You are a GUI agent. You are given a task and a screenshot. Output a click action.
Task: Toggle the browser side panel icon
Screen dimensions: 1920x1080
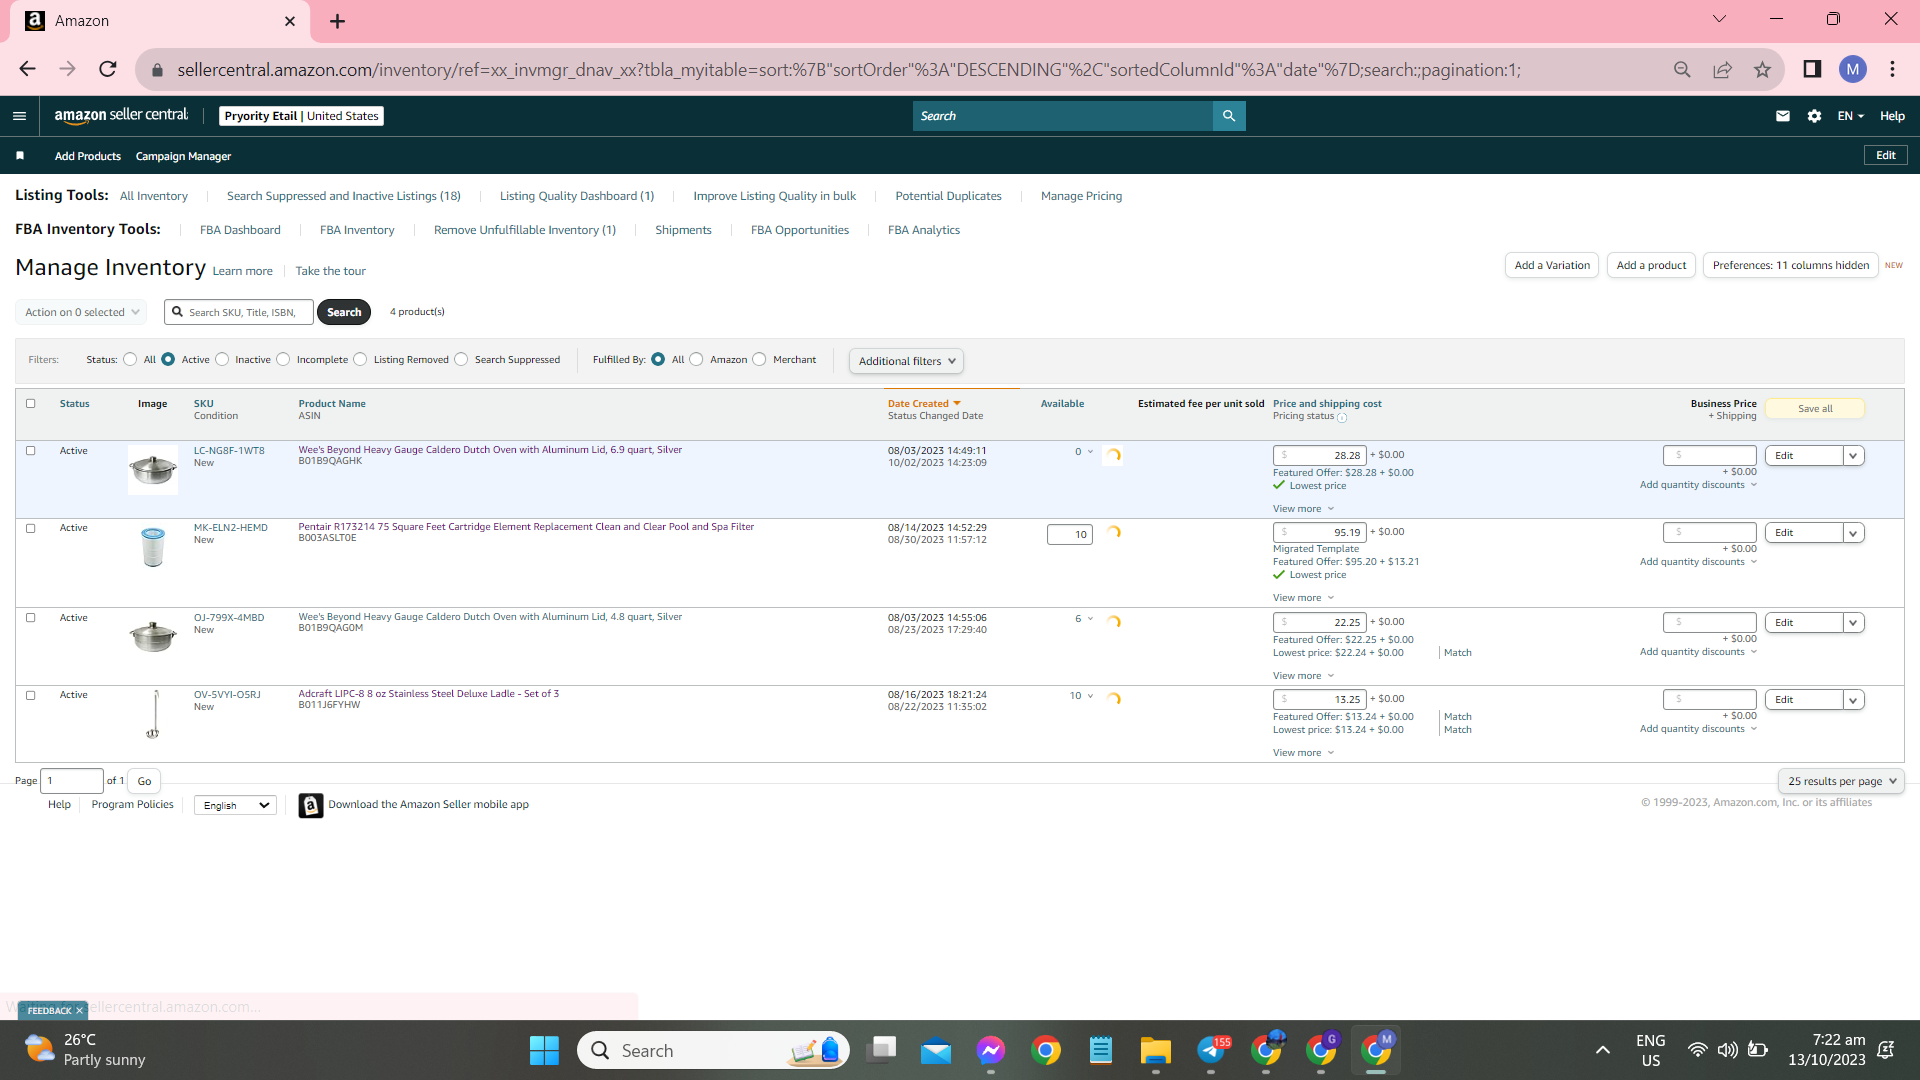pyautogui.click(x=1812, y=69)
